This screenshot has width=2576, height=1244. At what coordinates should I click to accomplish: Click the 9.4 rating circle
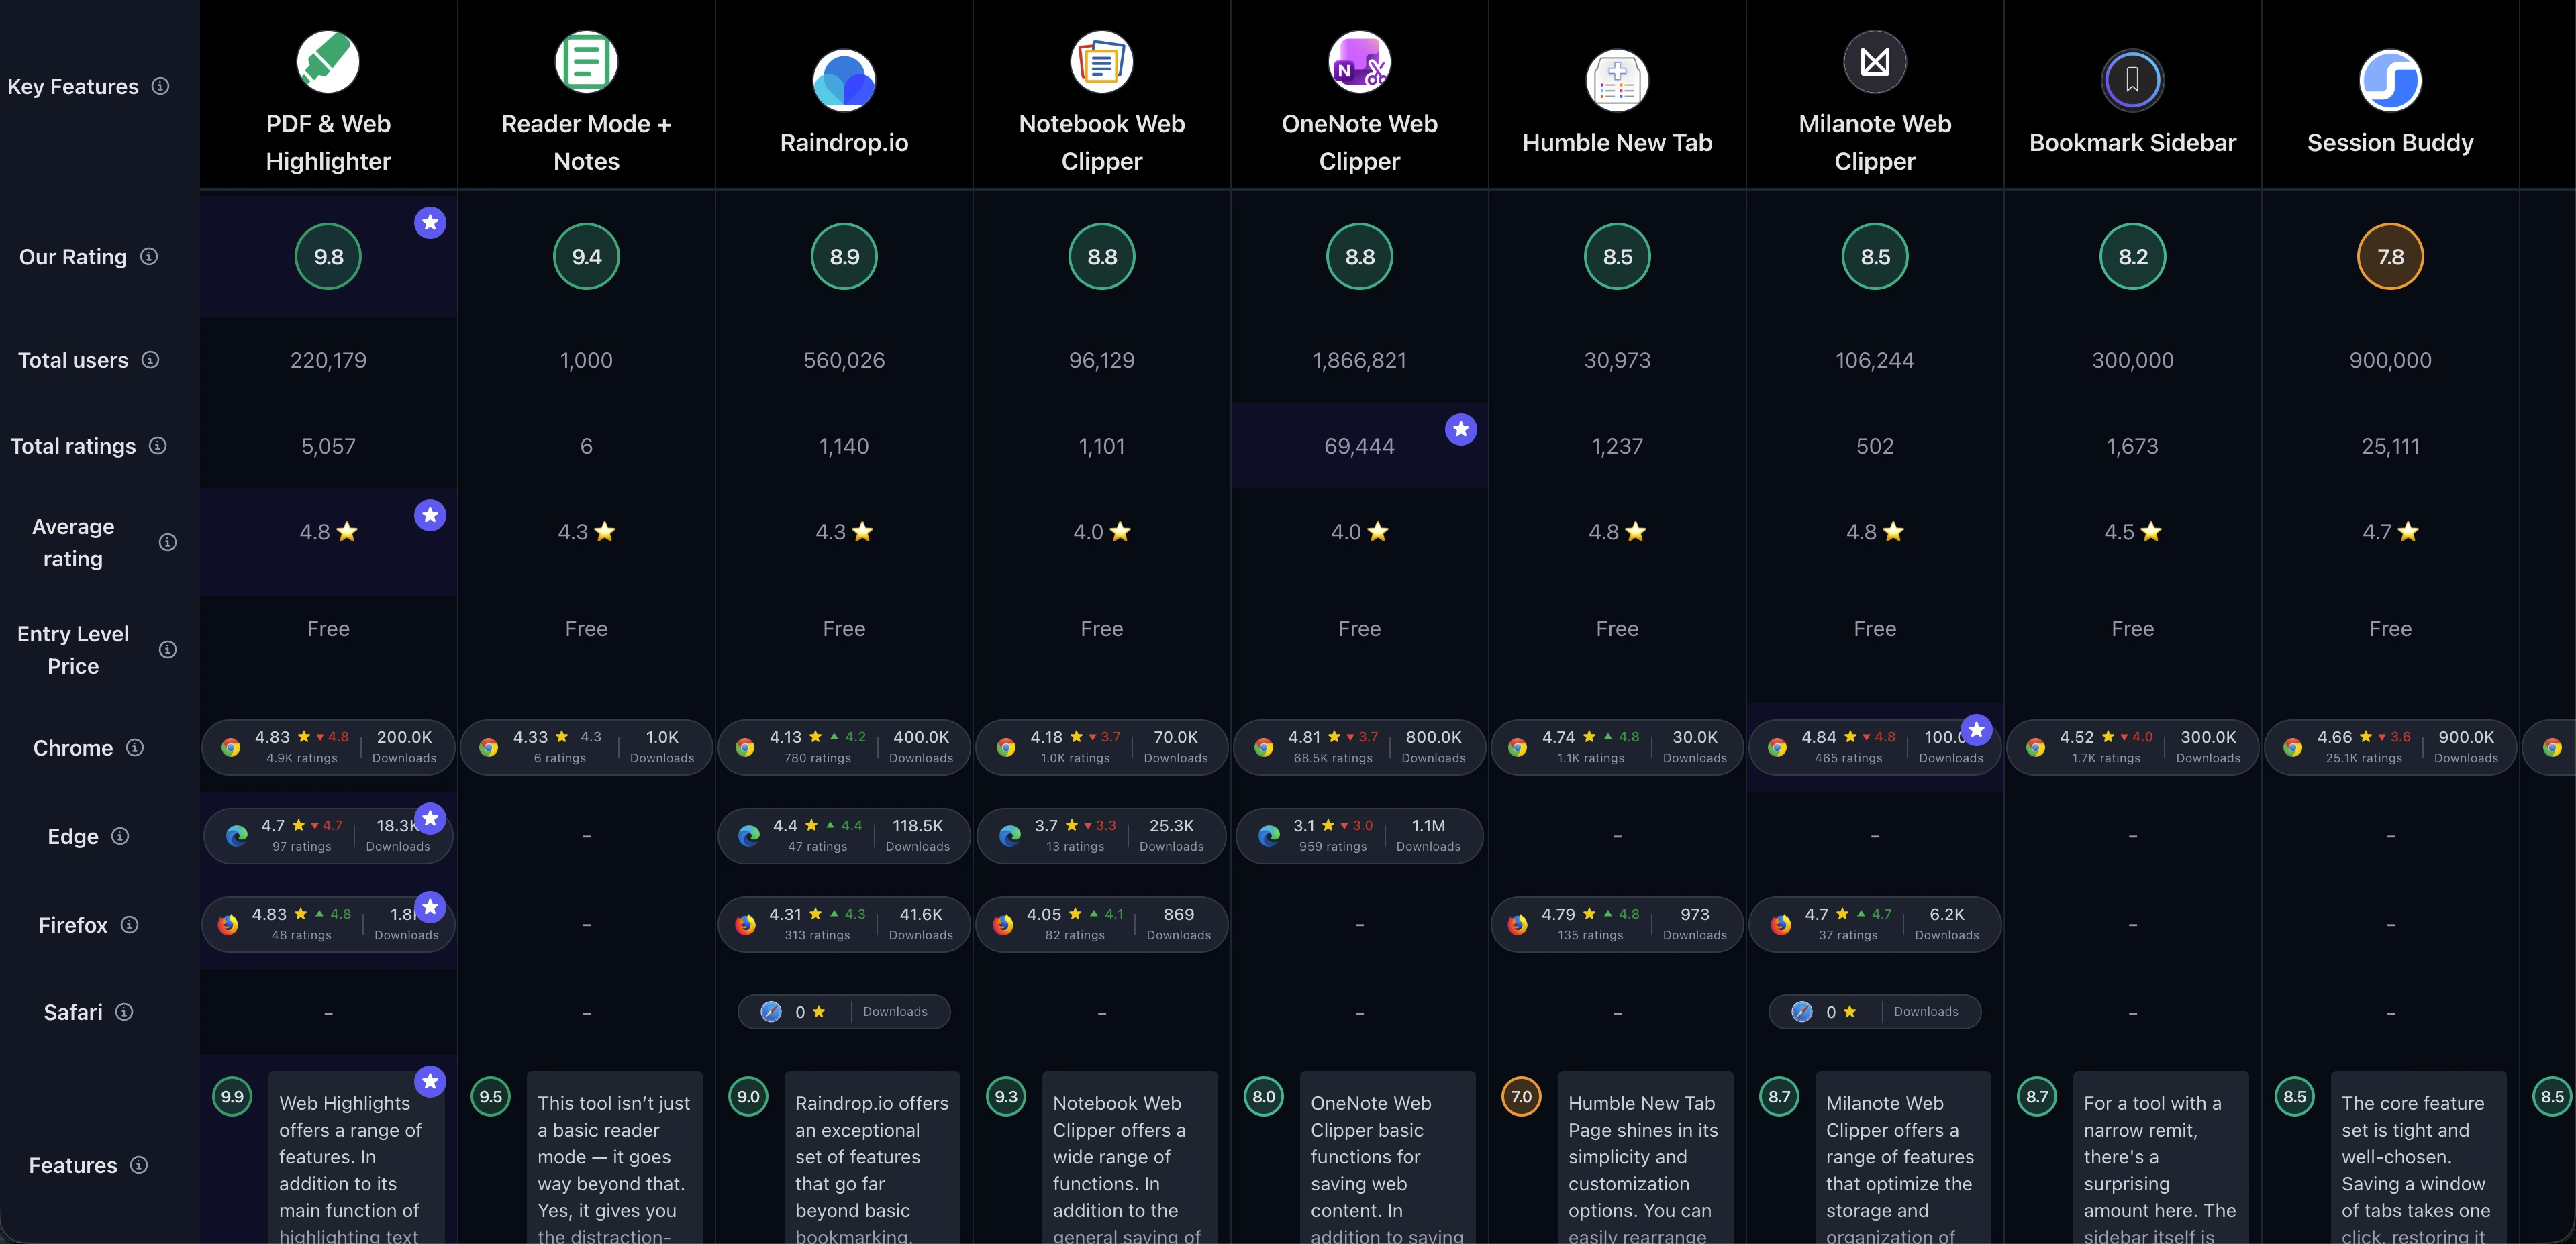point(586,257)
